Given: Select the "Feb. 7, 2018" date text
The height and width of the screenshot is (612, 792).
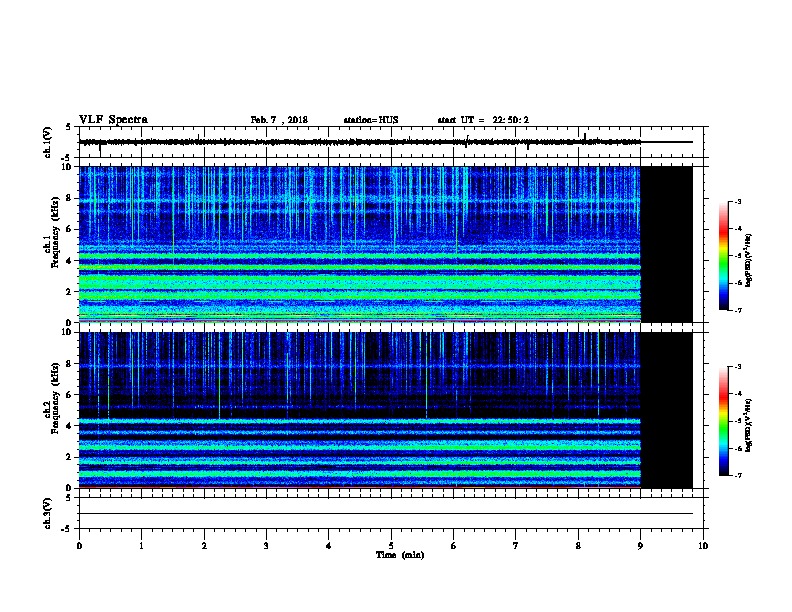Looking at the screenshot, I should (279, 120).
